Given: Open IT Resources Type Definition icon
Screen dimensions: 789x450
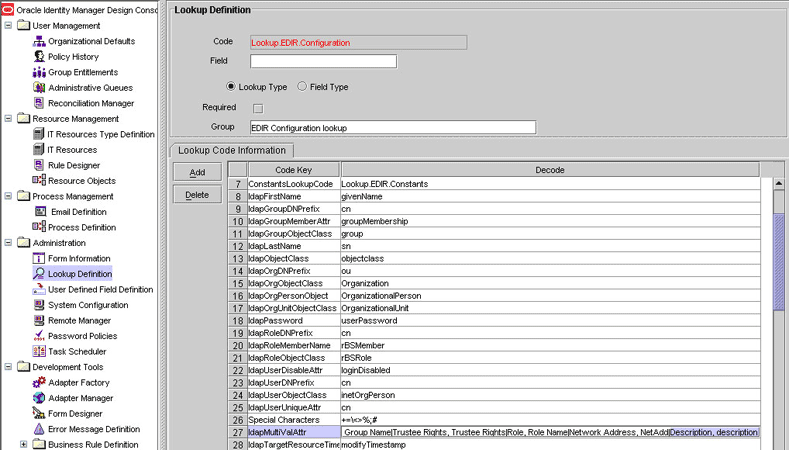Looking at the screenshot, I should (x=39, y=134).
